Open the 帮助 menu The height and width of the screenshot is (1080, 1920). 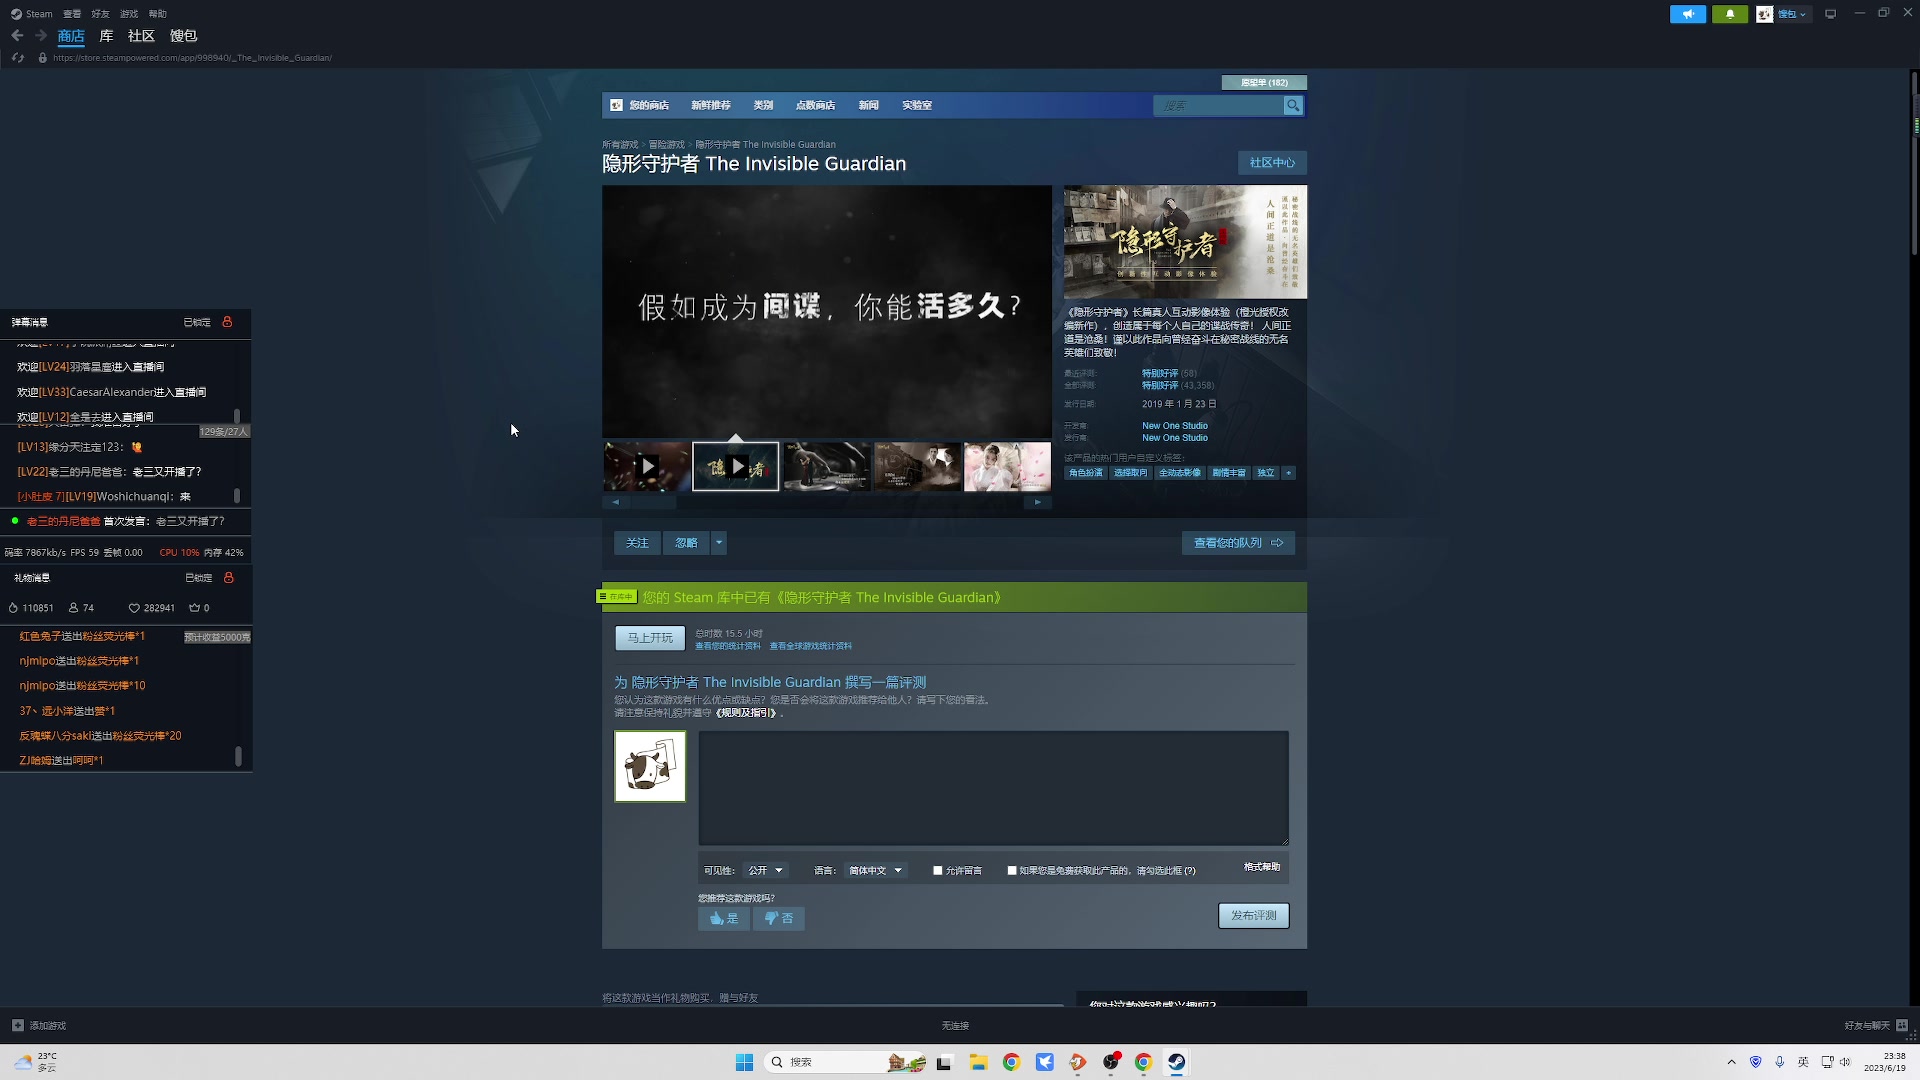(x=157, y=14)
